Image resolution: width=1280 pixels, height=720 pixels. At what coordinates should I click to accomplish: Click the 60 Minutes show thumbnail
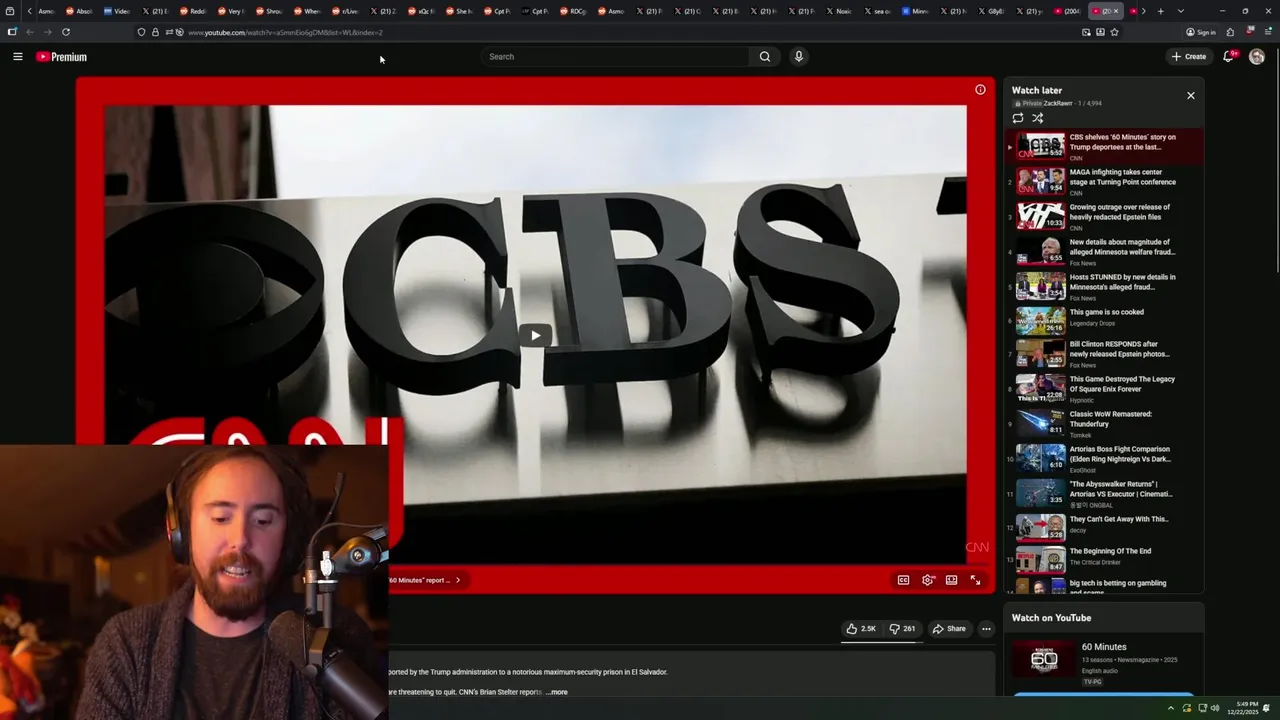1044,659
